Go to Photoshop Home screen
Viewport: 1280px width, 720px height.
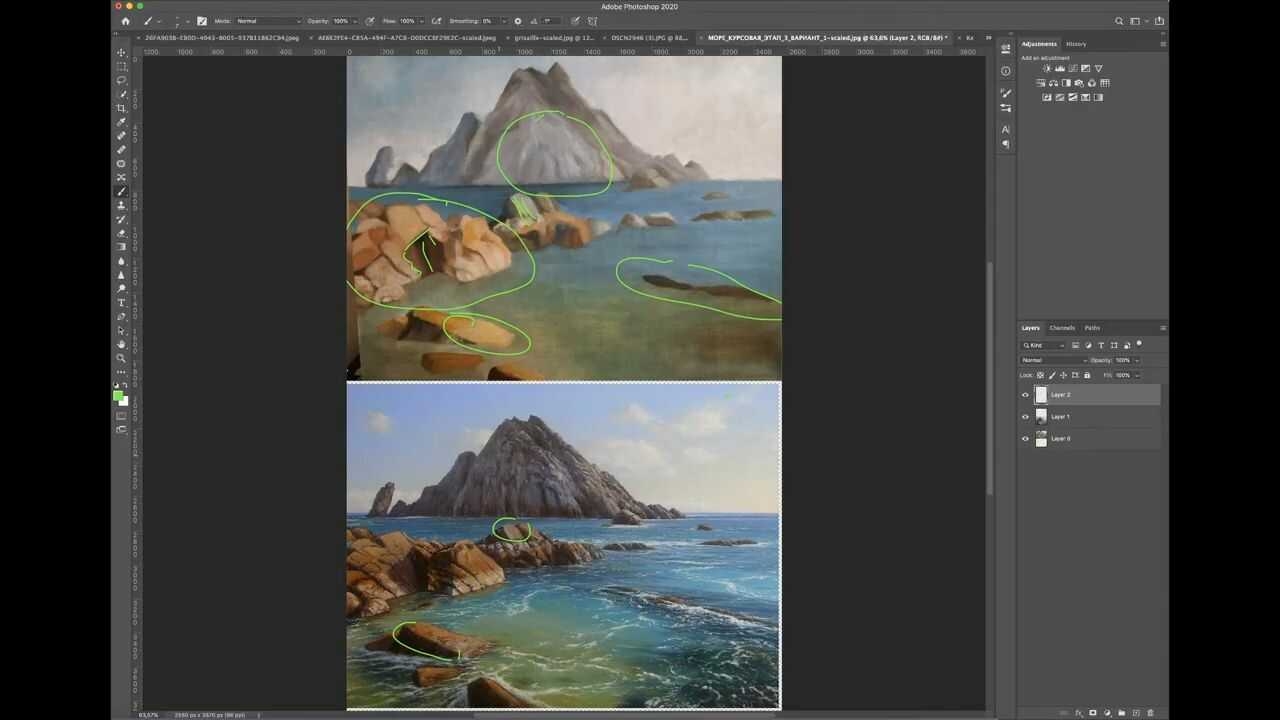125,21
